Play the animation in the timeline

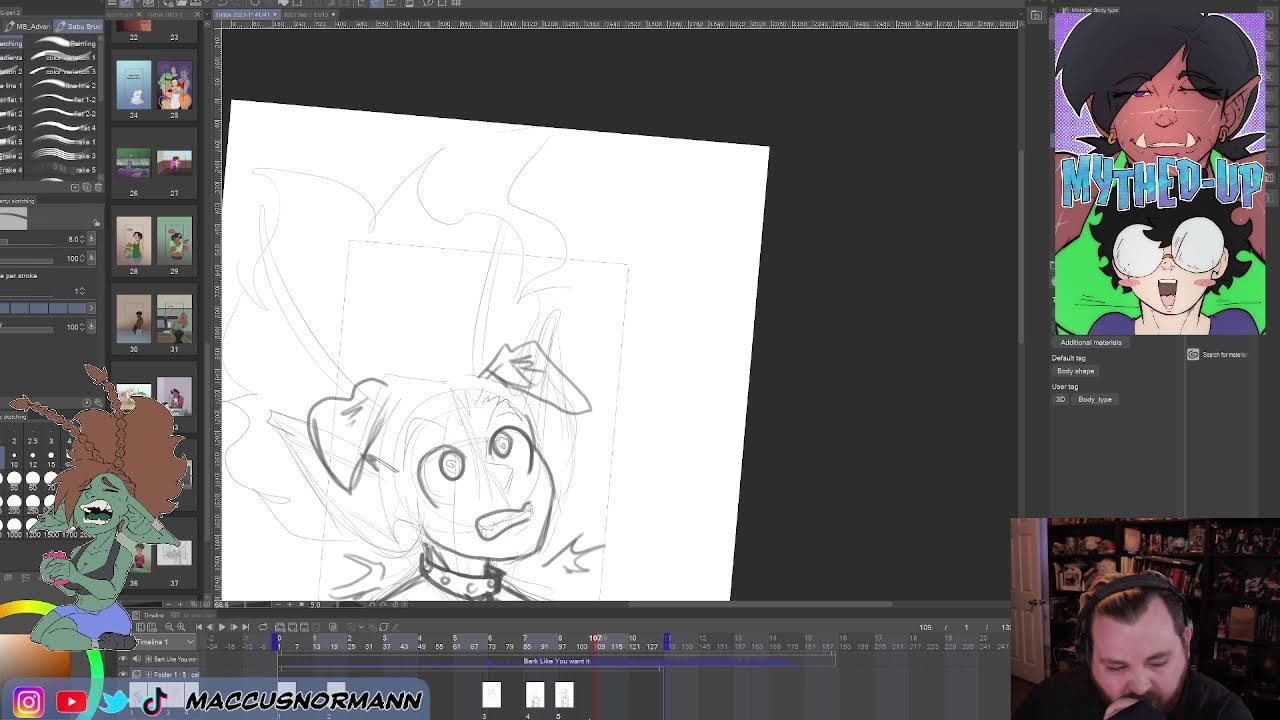point(222,627)
